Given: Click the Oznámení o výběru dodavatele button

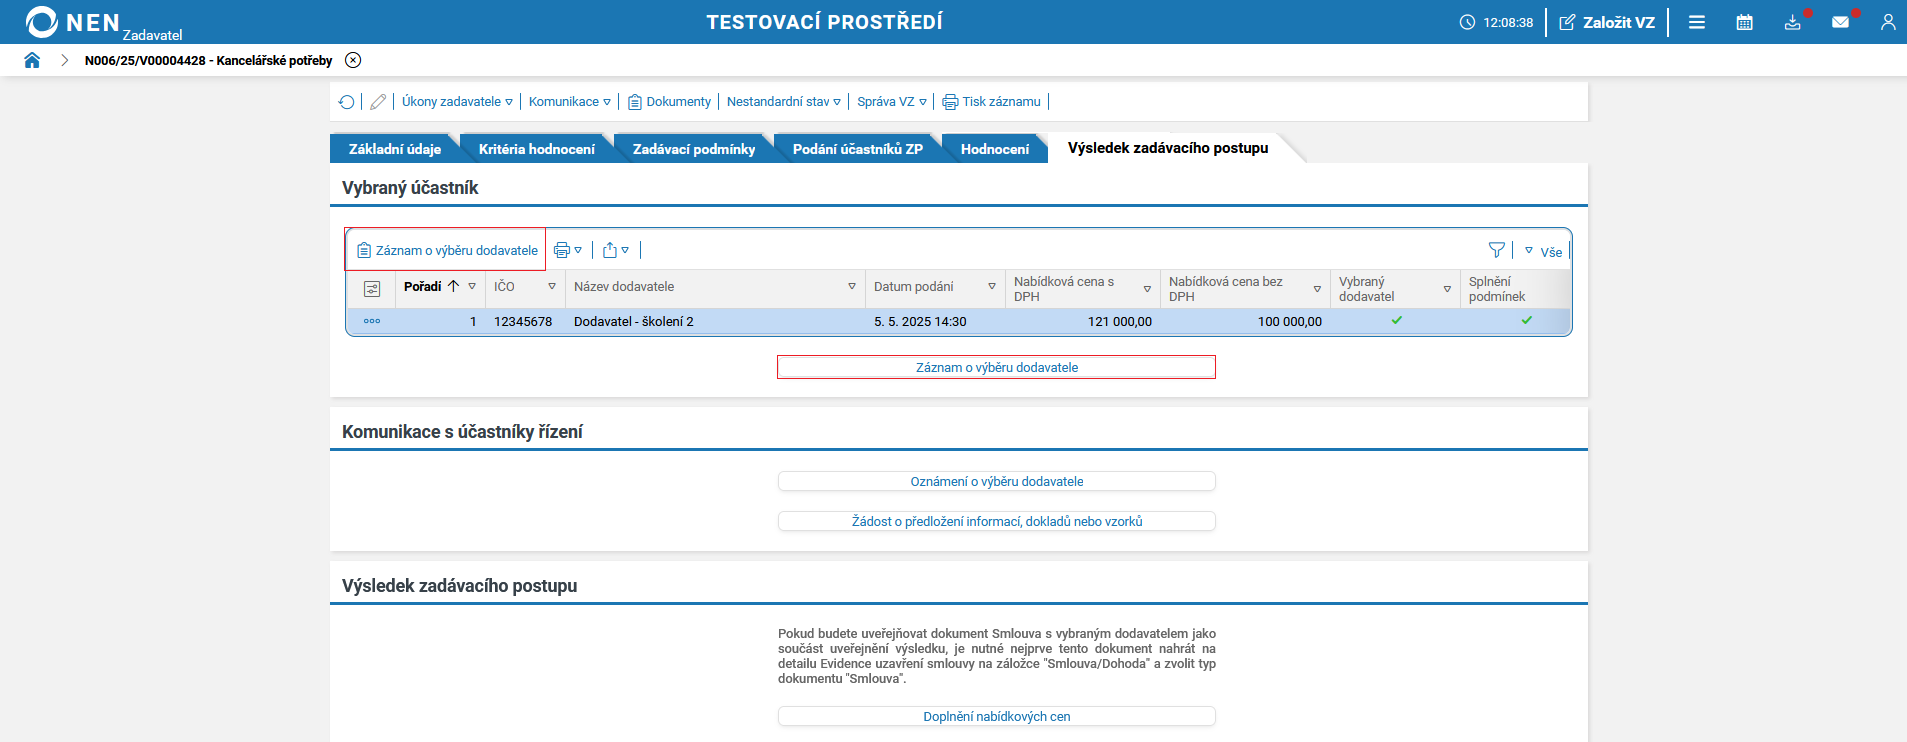Looking at the screenshot, I should tap(997, 482).
